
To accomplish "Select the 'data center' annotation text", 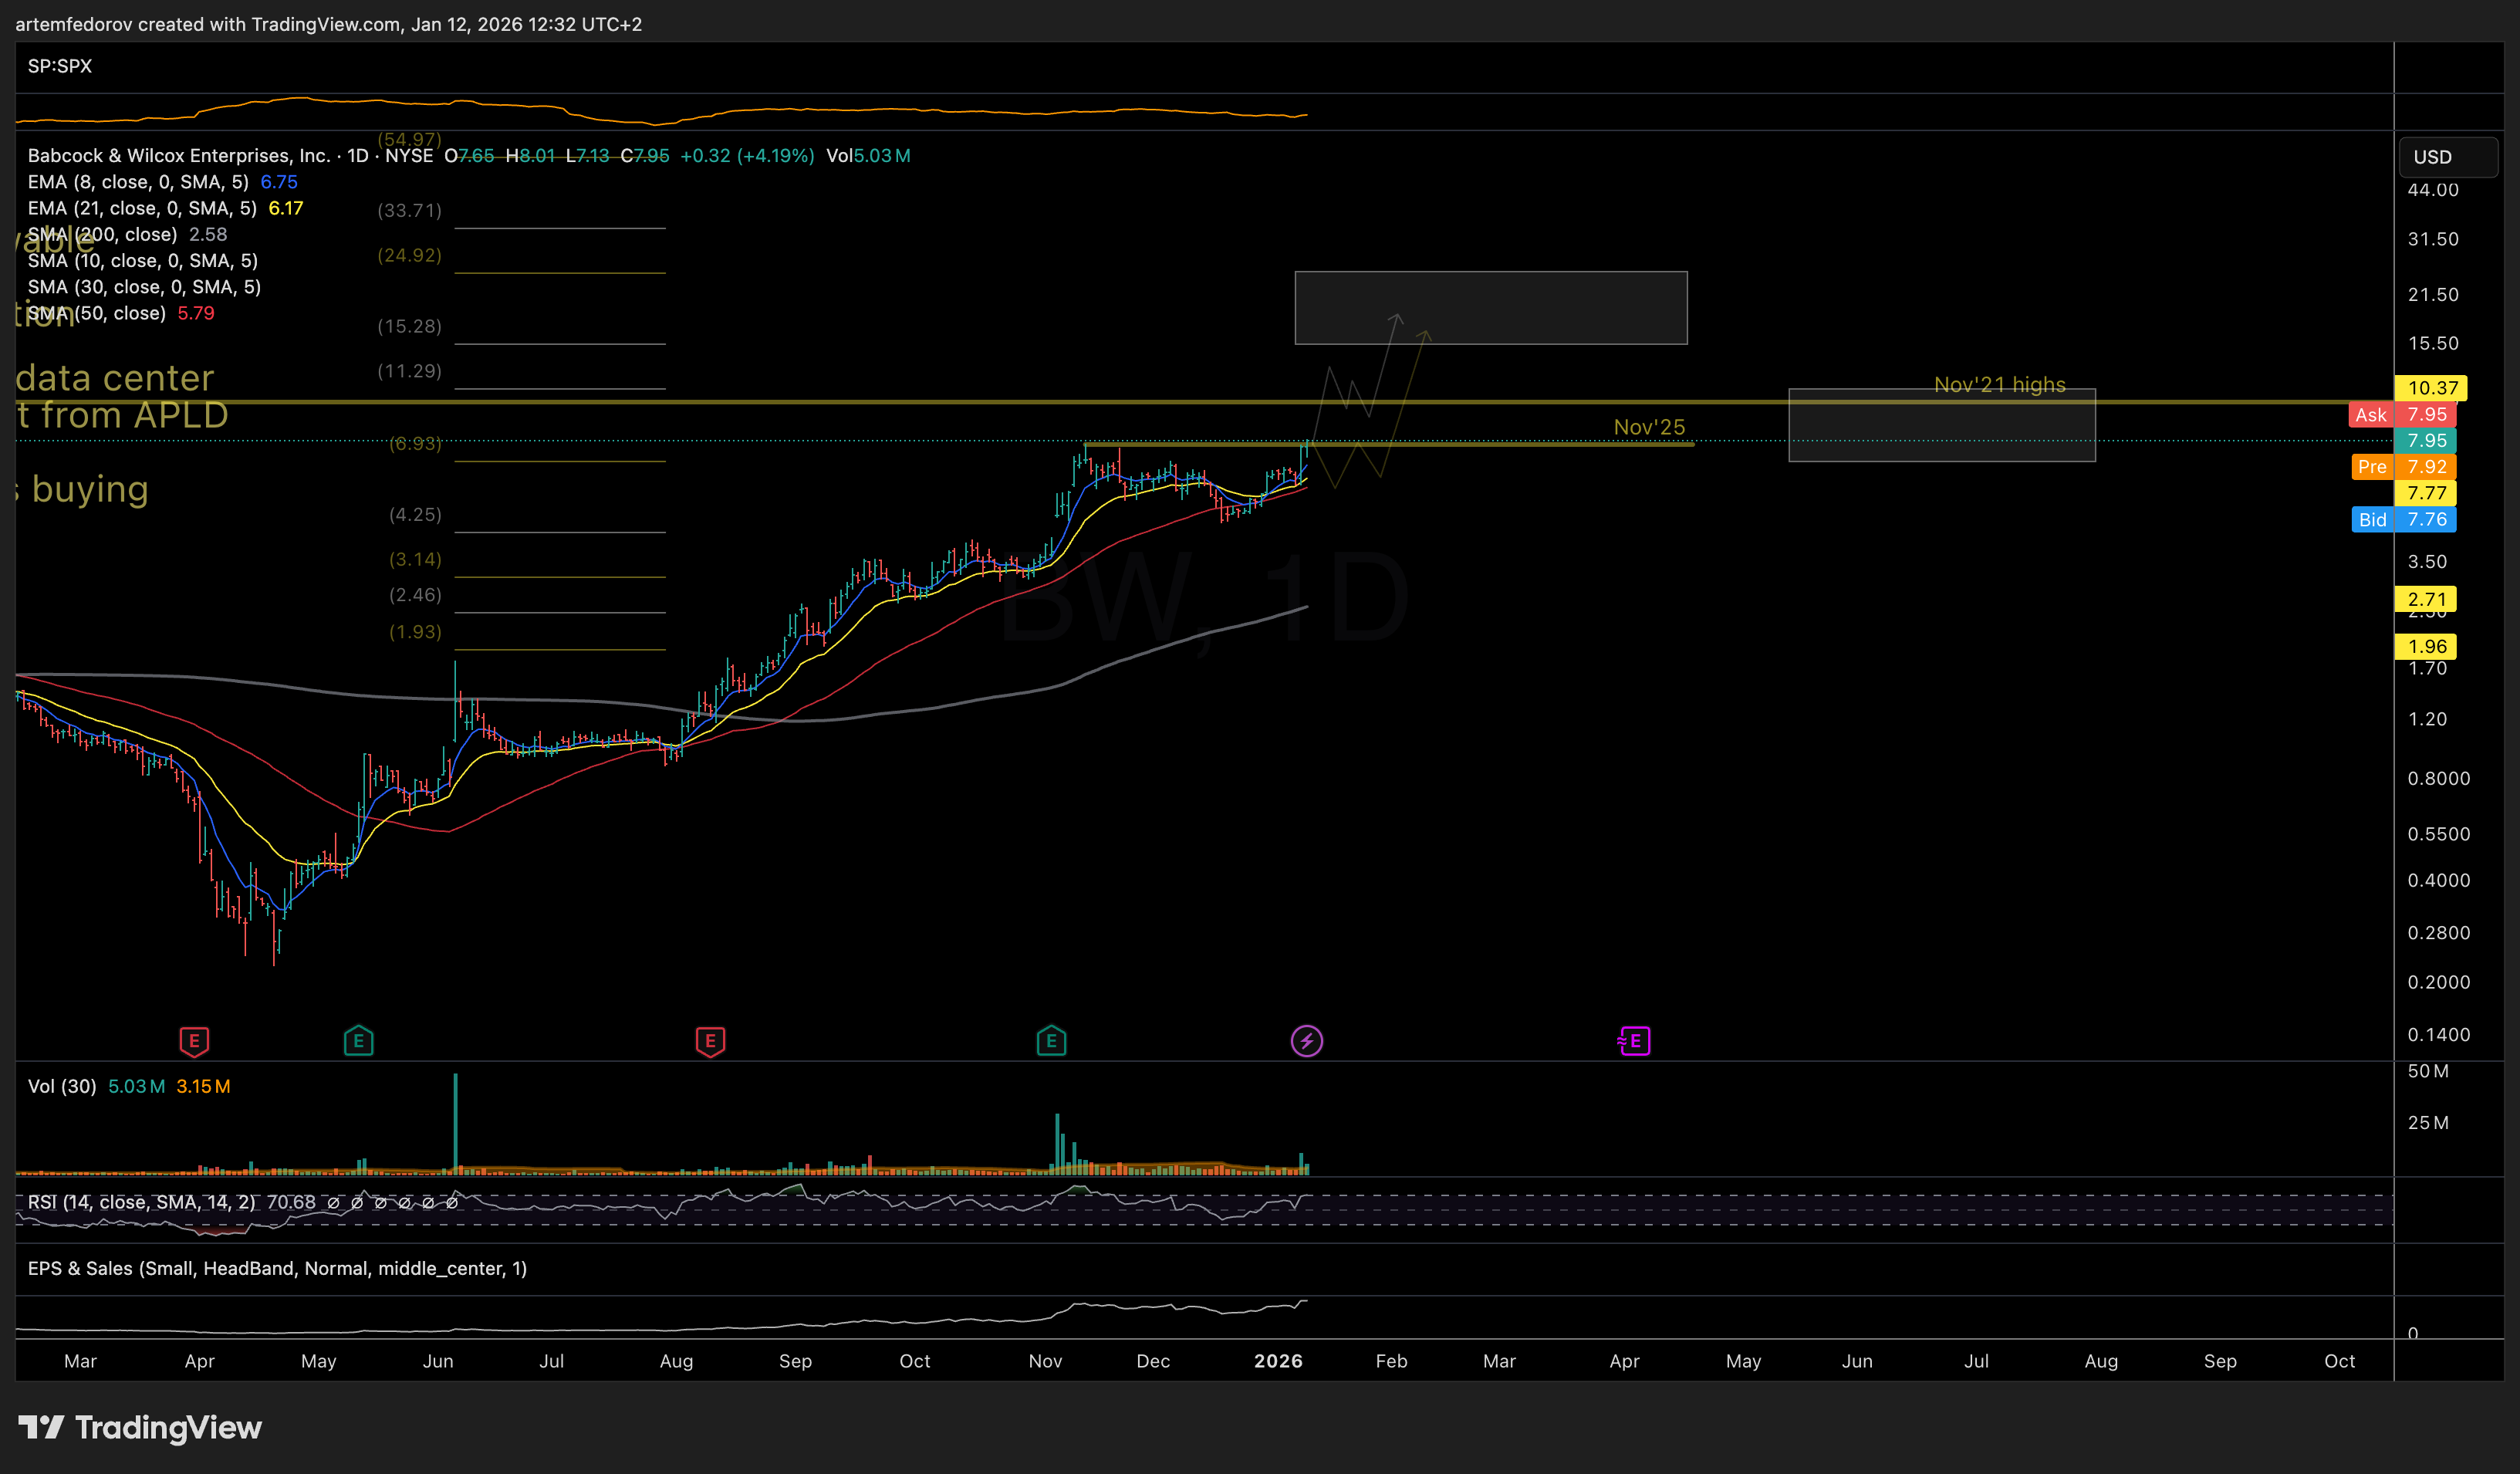I will [115, 378].
